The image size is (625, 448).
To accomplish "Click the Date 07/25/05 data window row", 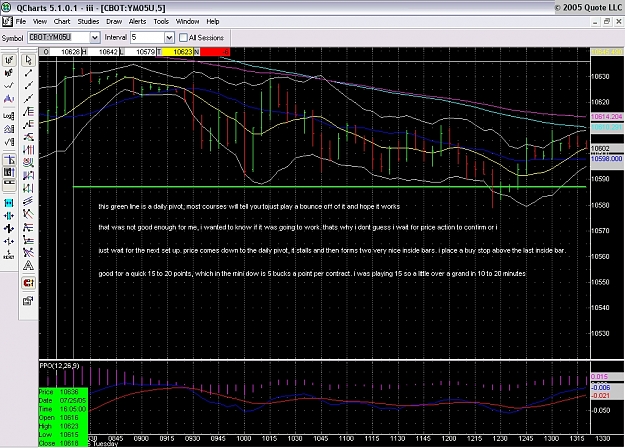I will click(63, 401).
